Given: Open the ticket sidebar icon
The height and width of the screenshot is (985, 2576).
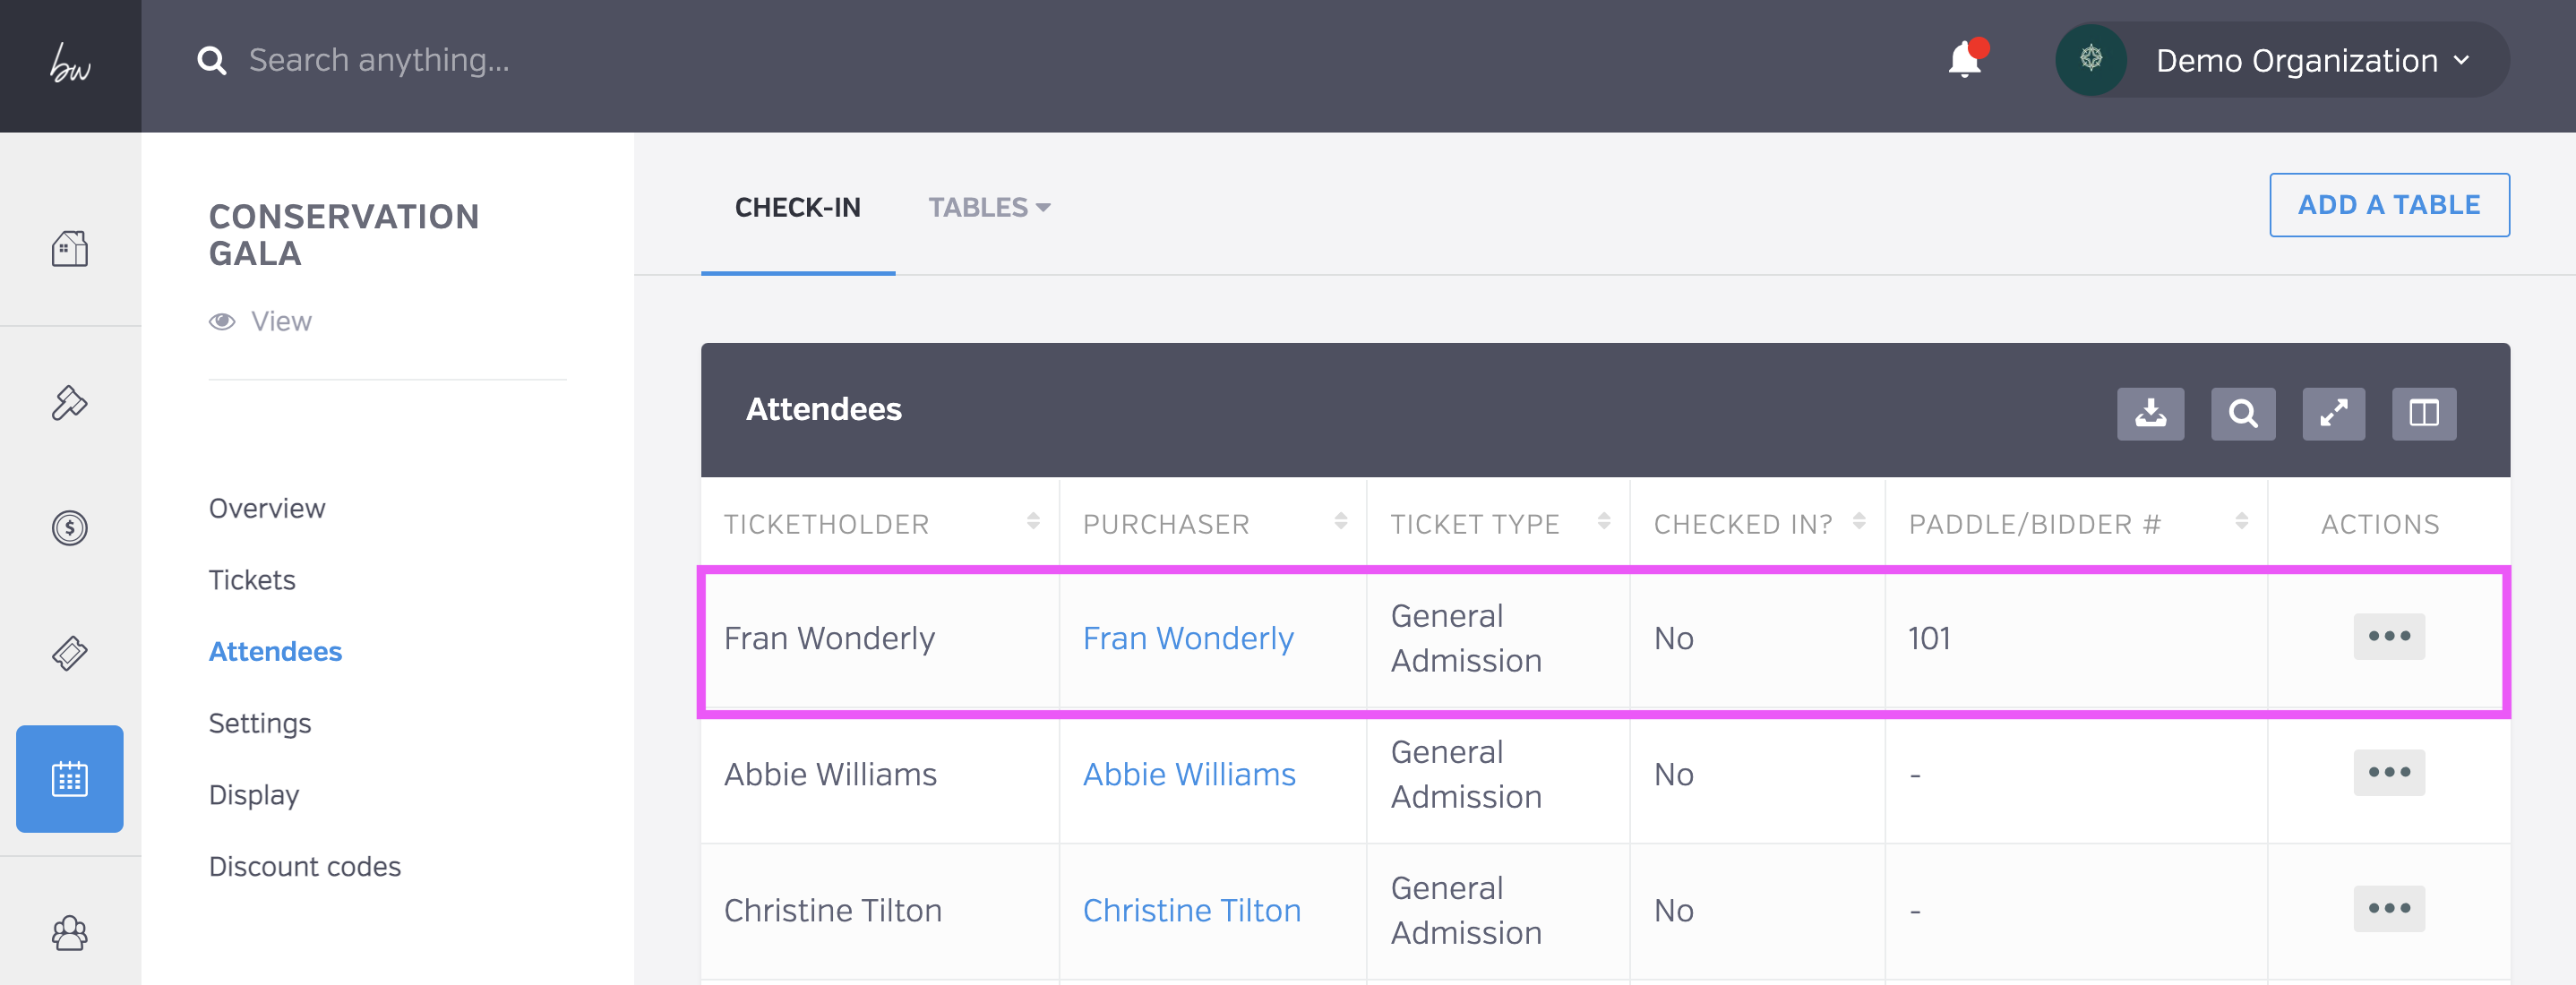Looking at the screenshot, I should click(x=69, y=652).
